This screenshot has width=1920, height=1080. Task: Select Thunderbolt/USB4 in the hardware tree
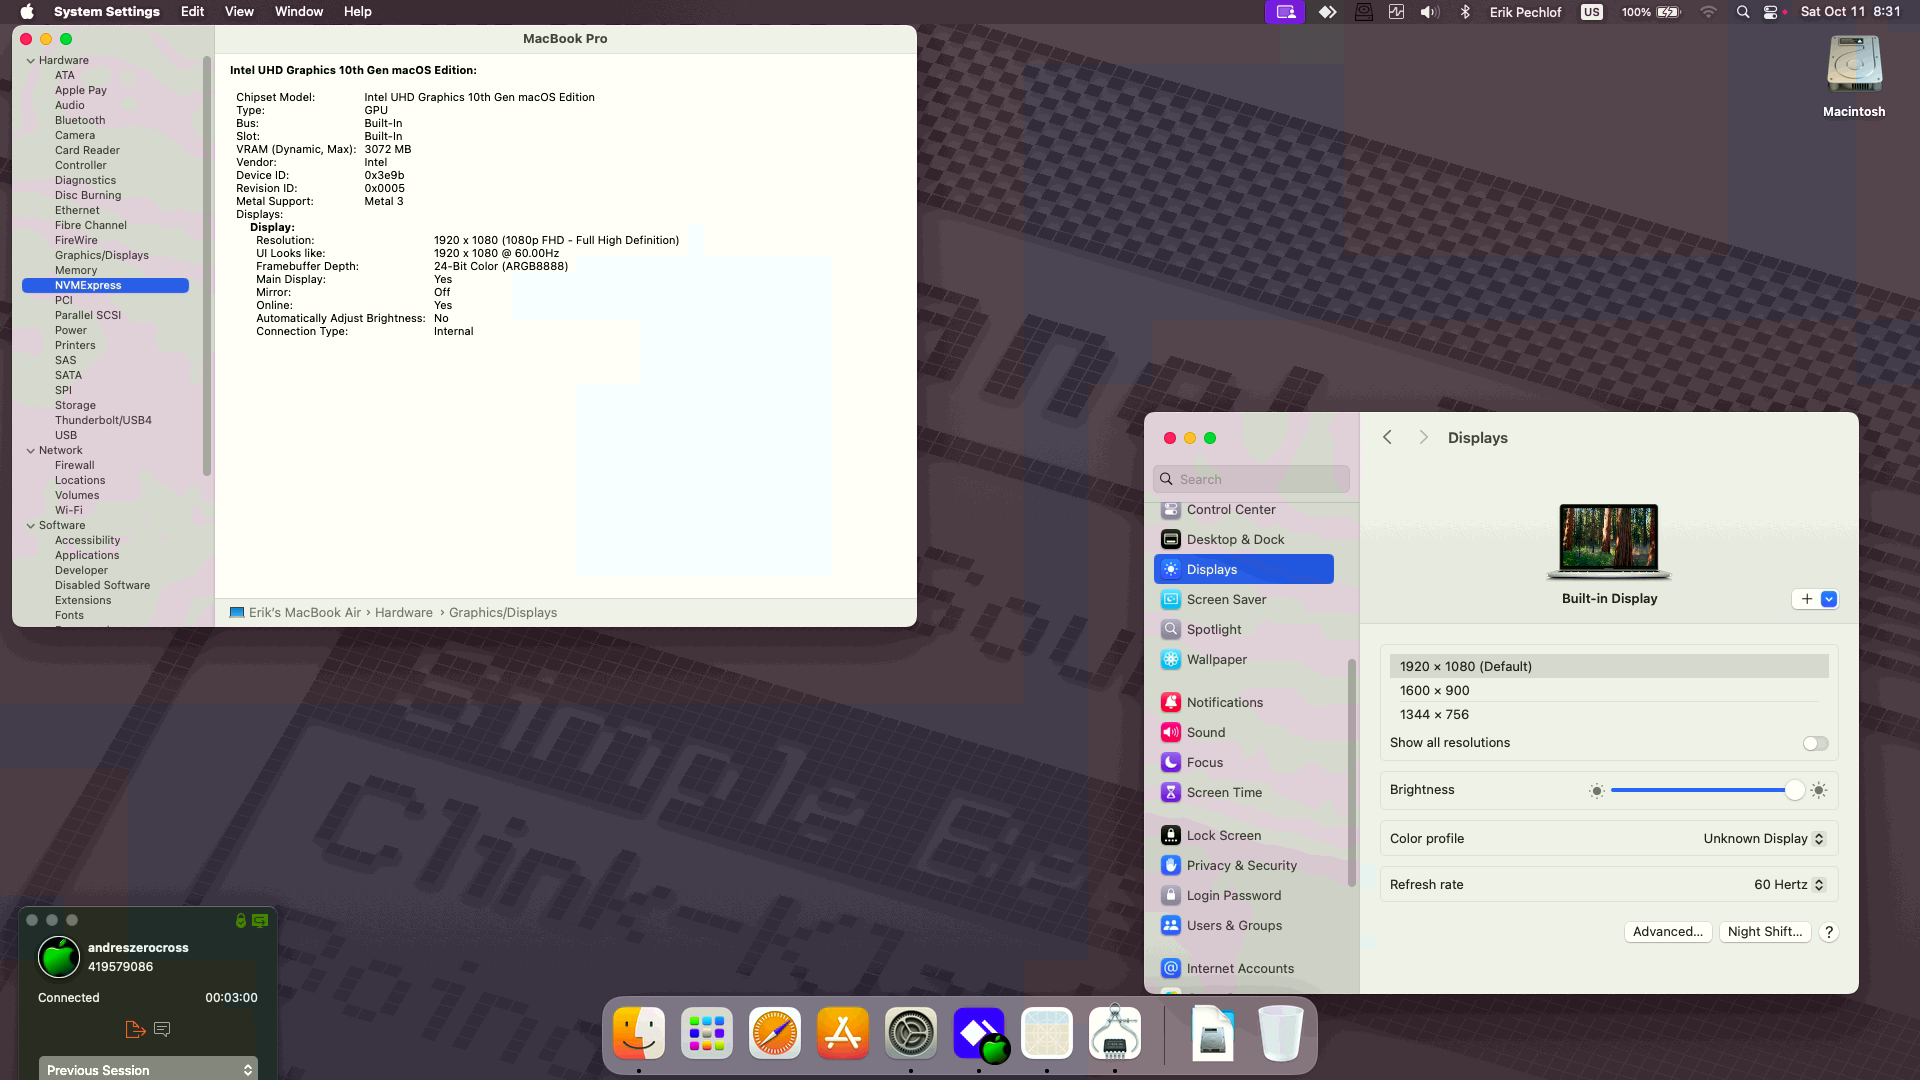103,421
